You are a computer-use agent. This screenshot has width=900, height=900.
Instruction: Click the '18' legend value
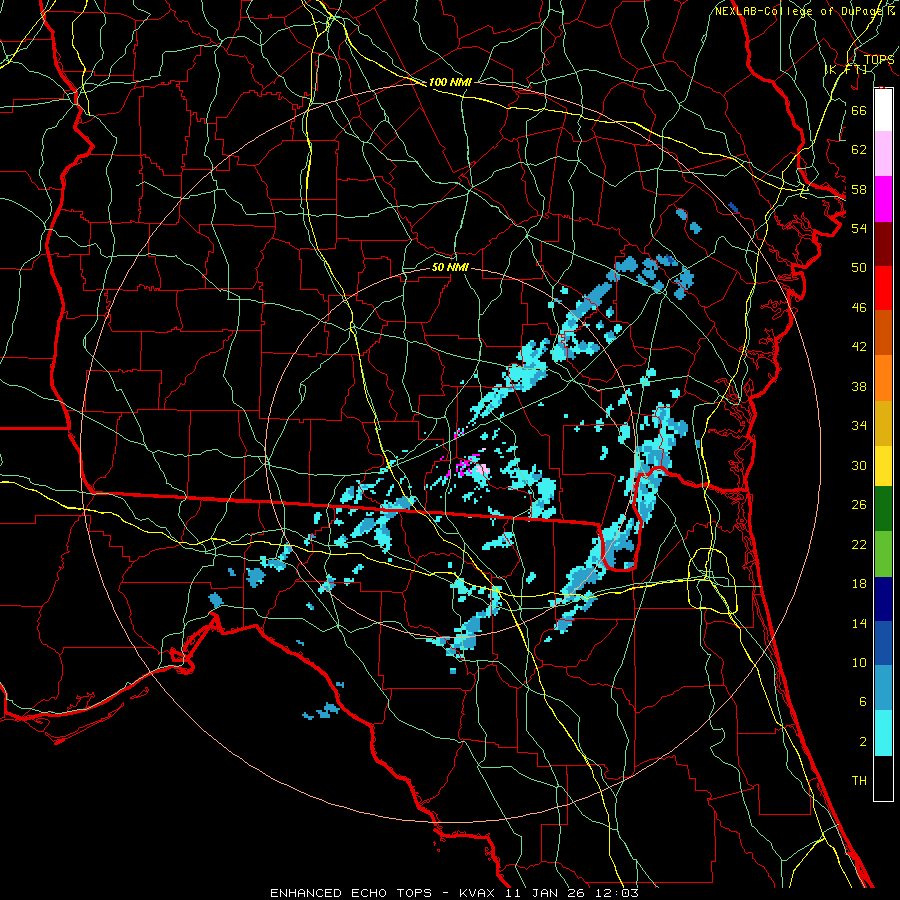(x=859, y=584)
